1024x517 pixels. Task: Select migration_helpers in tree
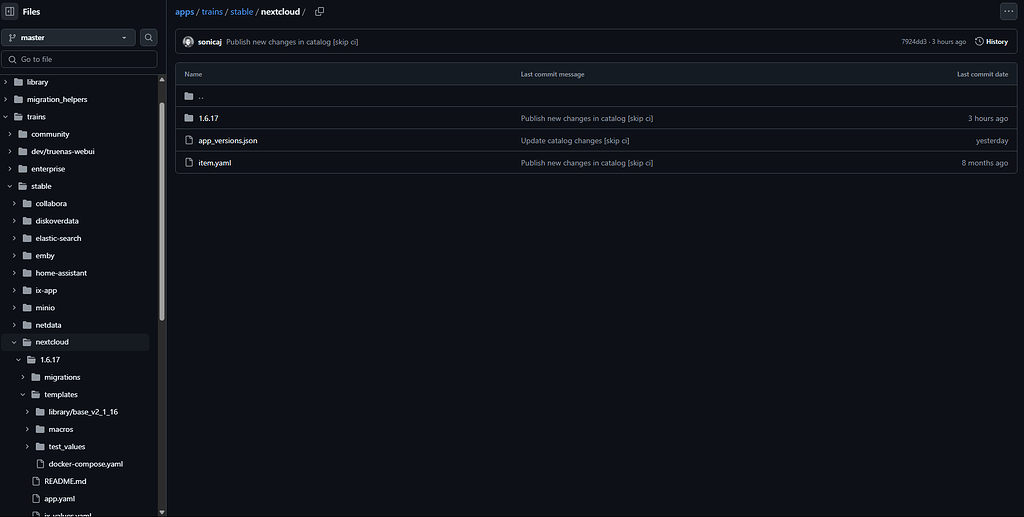(57, 99)
